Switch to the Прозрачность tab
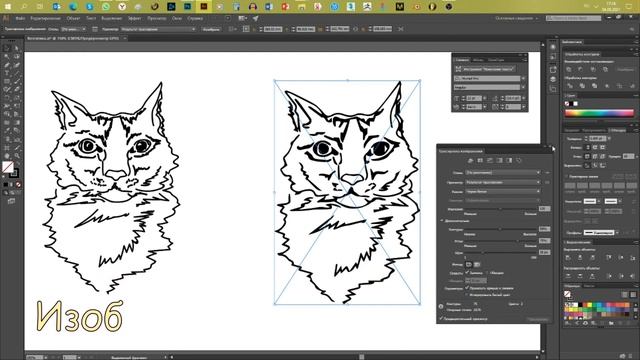The height and width of the screenshot is (360, 640). point(594,130)
